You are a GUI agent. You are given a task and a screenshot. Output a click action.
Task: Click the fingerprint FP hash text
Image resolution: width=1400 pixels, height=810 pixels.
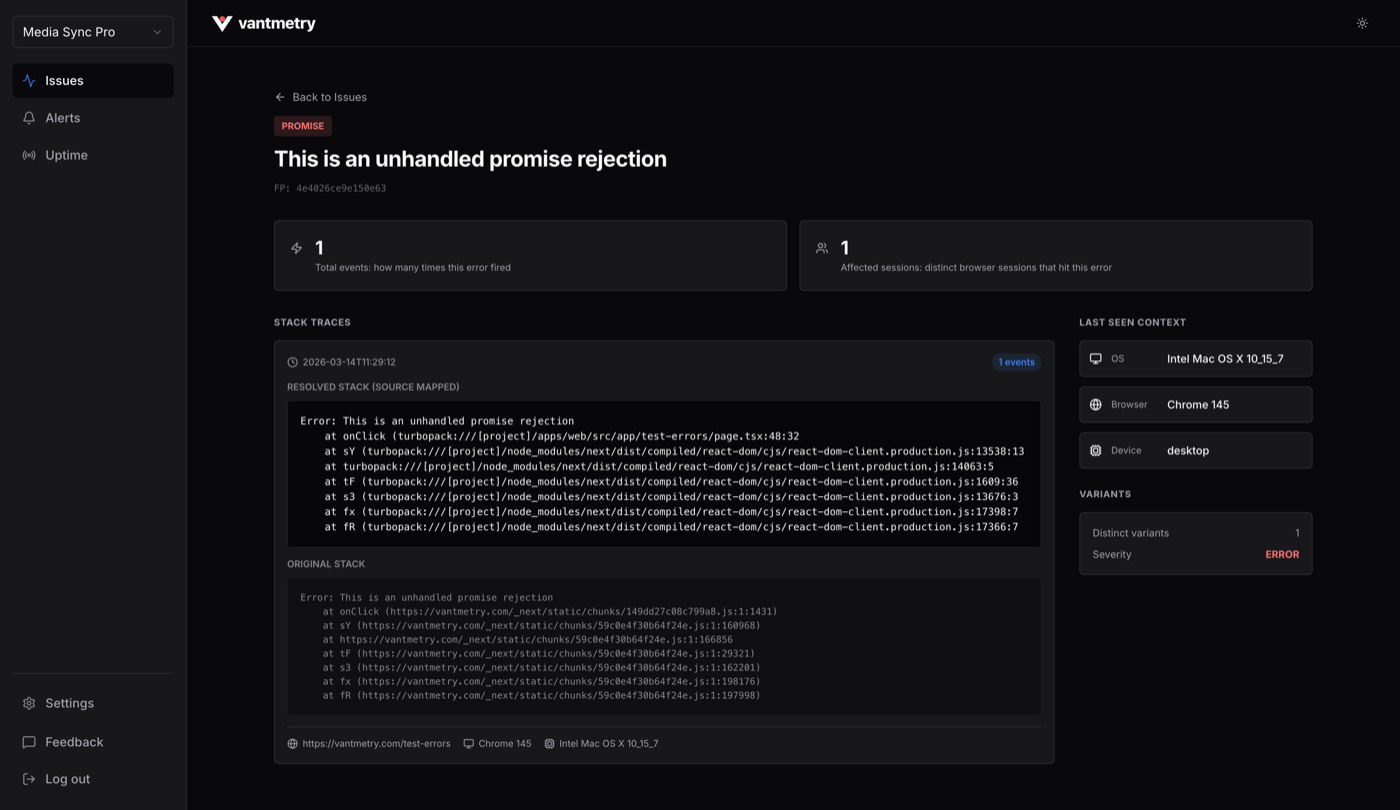(330, 188)
